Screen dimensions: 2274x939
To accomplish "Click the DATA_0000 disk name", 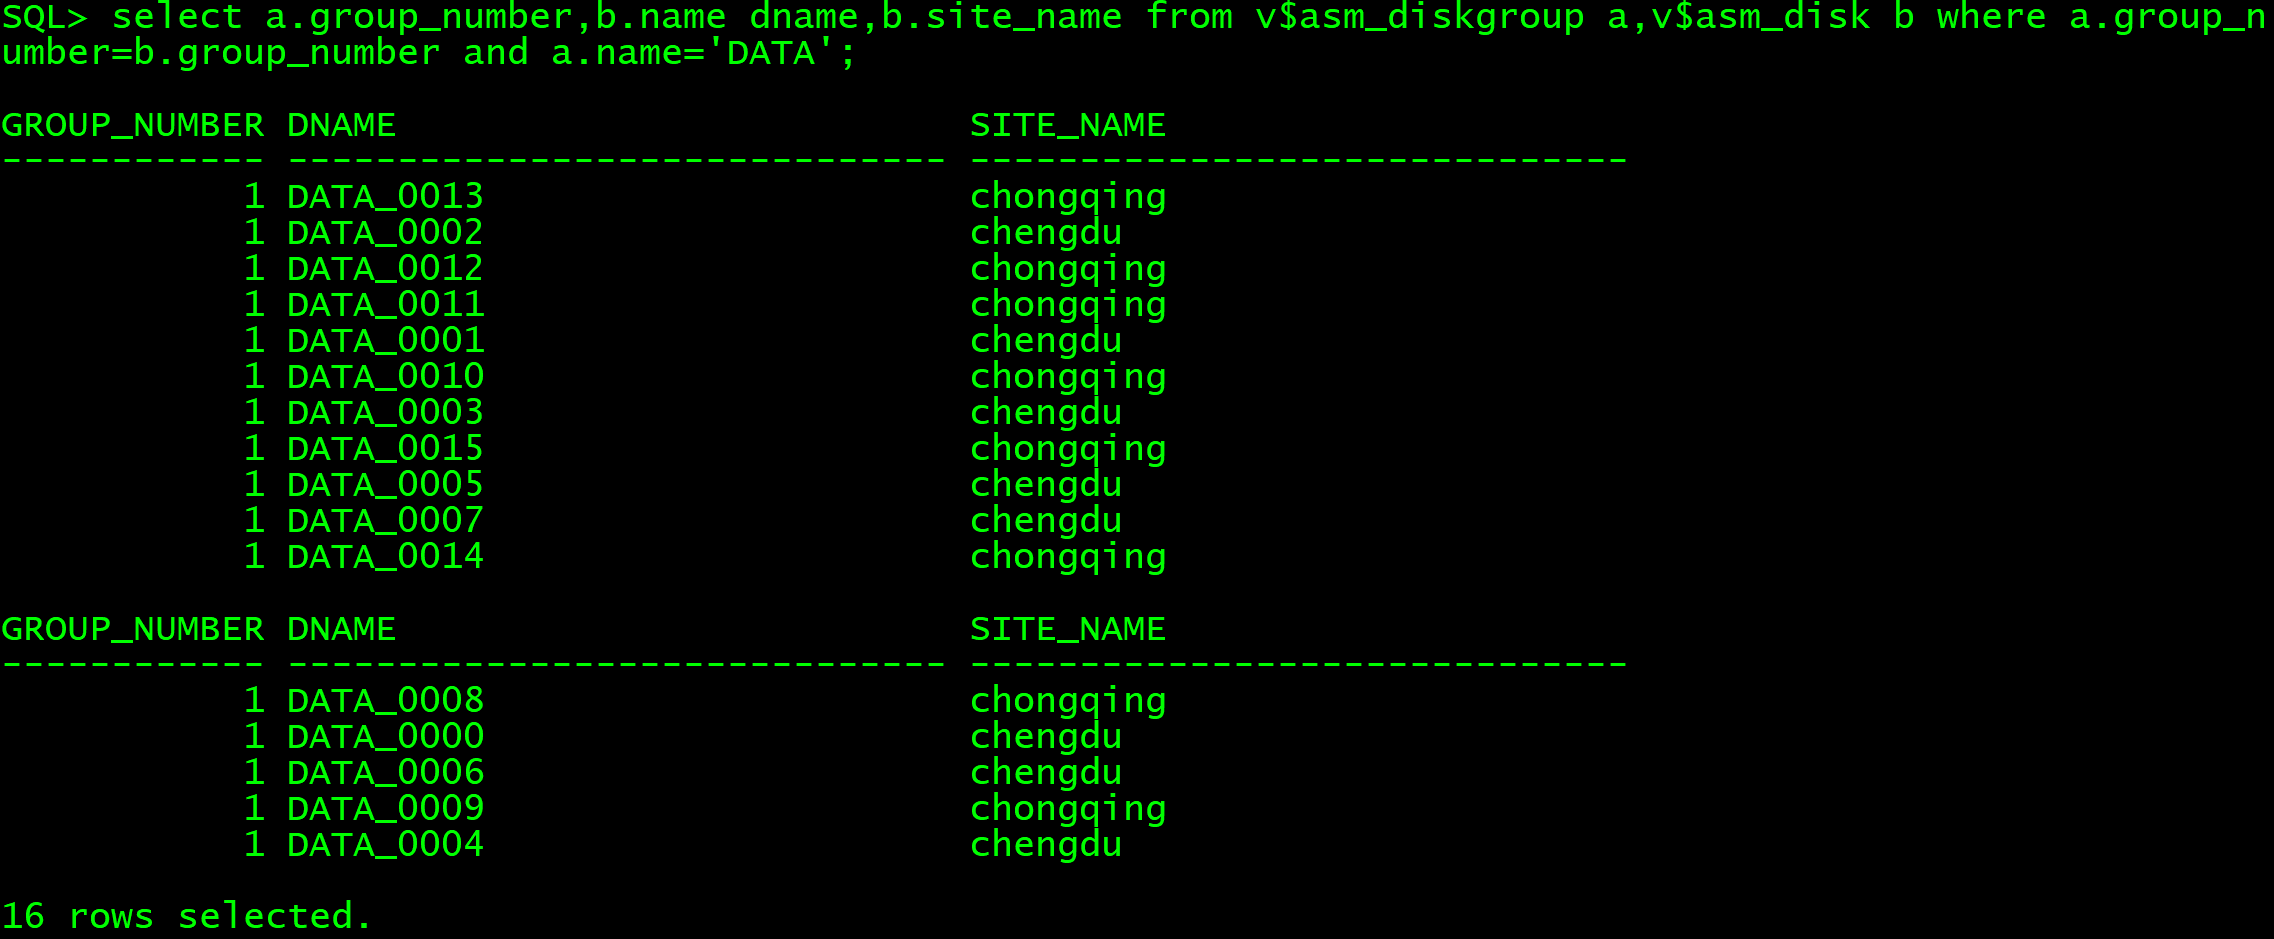I will point(385,737).
